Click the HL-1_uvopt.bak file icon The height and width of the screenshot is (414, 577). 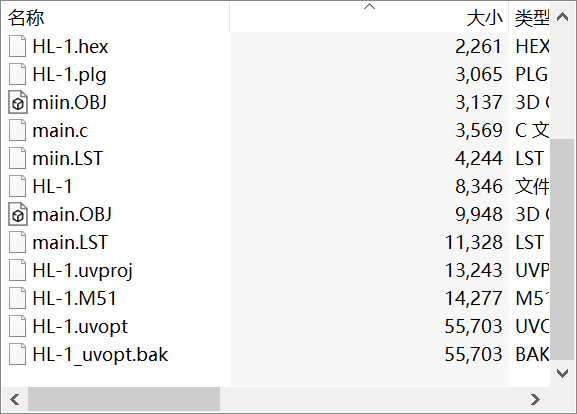tap(18, 354)
